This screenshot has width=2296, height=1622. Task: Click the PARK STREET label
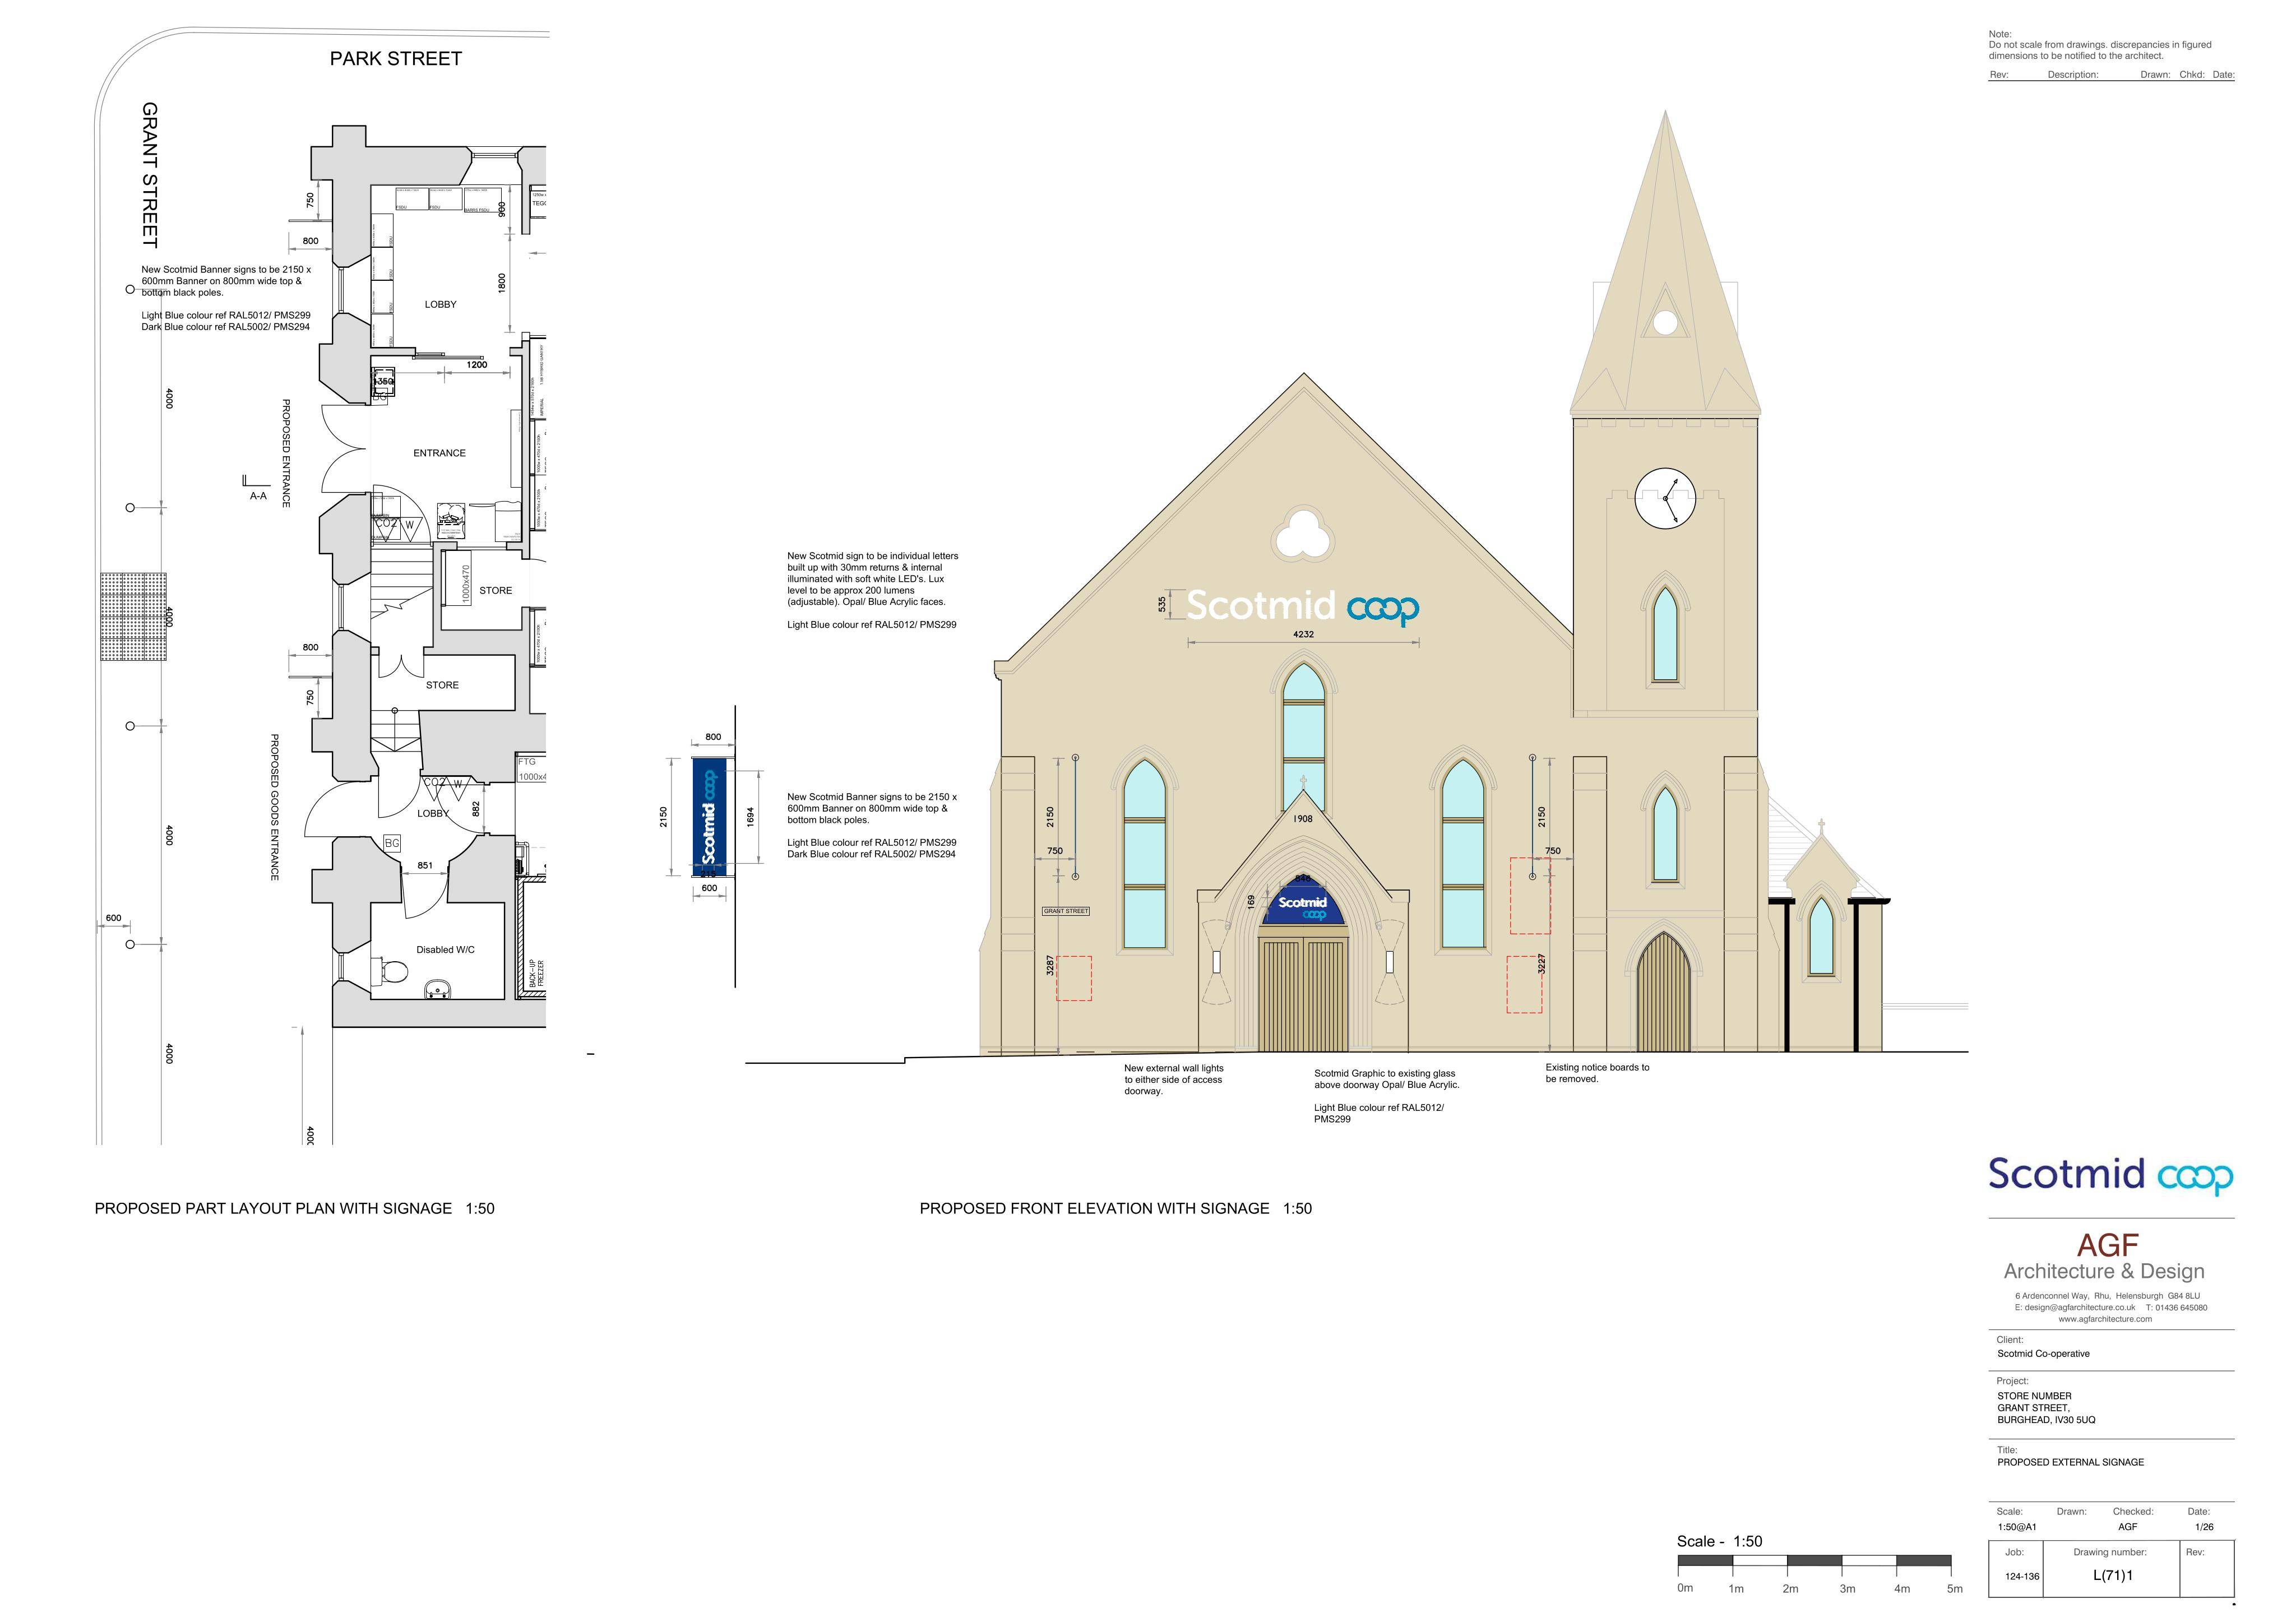pos(396,59)
